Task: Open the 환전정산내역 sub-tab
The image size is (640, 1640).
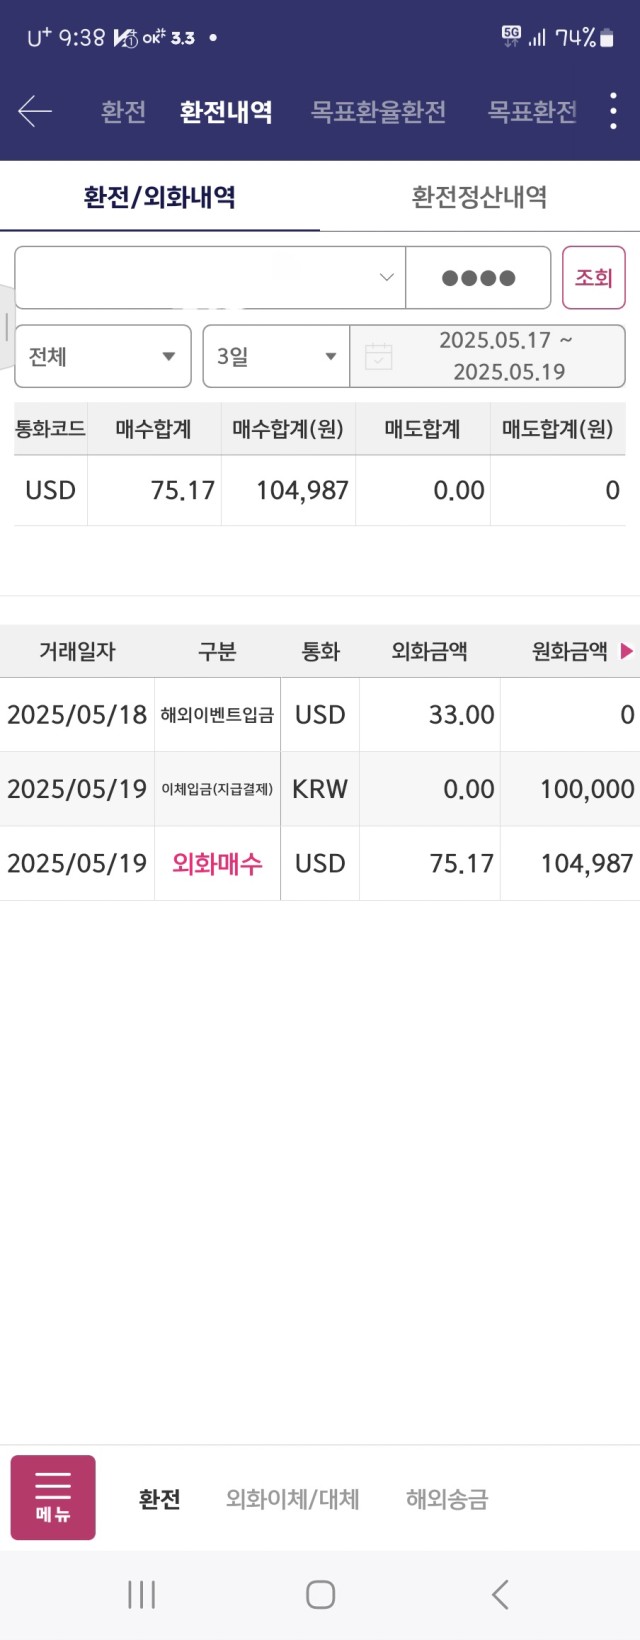Action: click(480, 196)
